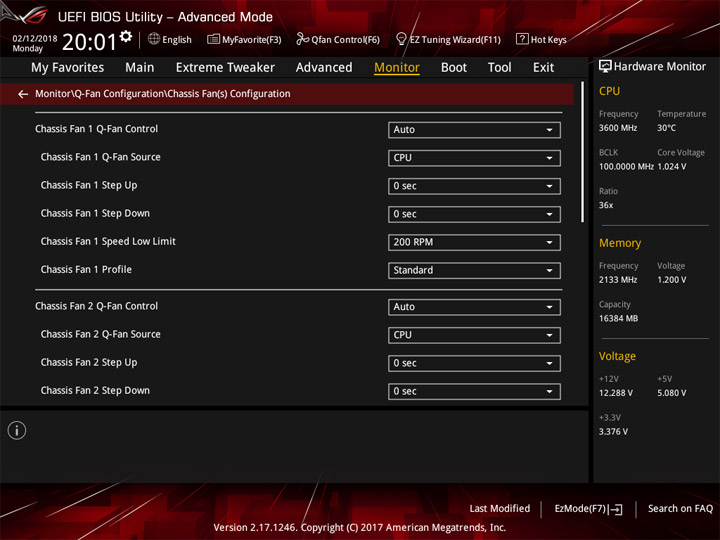This screenshot has width=720, height=540.
Task: Switch to the My Favorites tab
Action: point(68,68)
